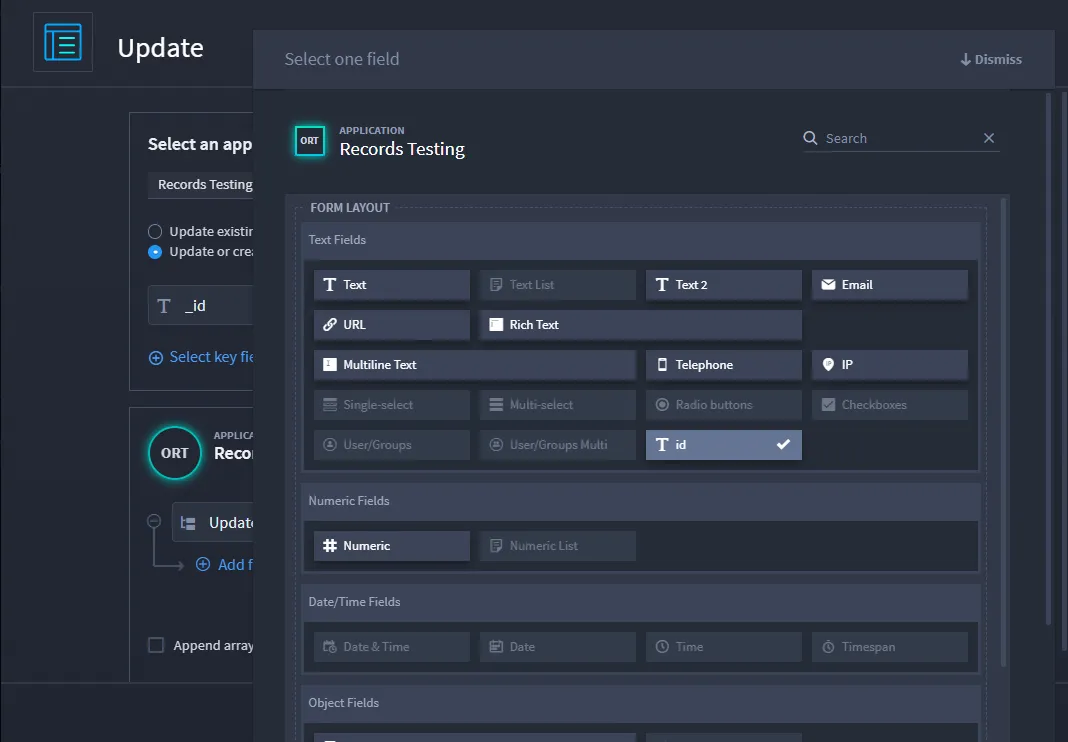
Task: Select the Multiline Text field
Action: [x=475, y=365]
